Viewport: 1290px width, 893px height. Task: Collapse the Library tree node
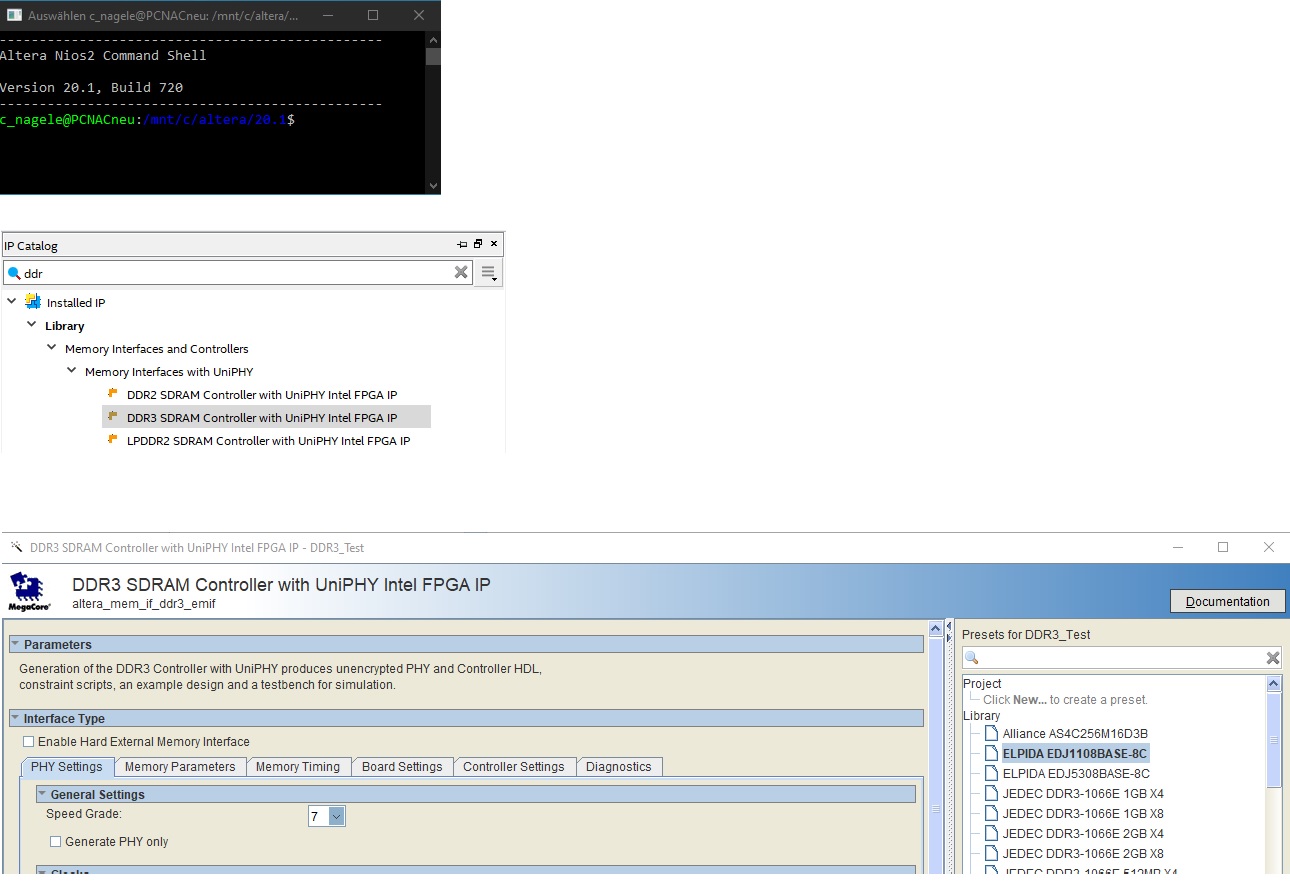[32, 326]
